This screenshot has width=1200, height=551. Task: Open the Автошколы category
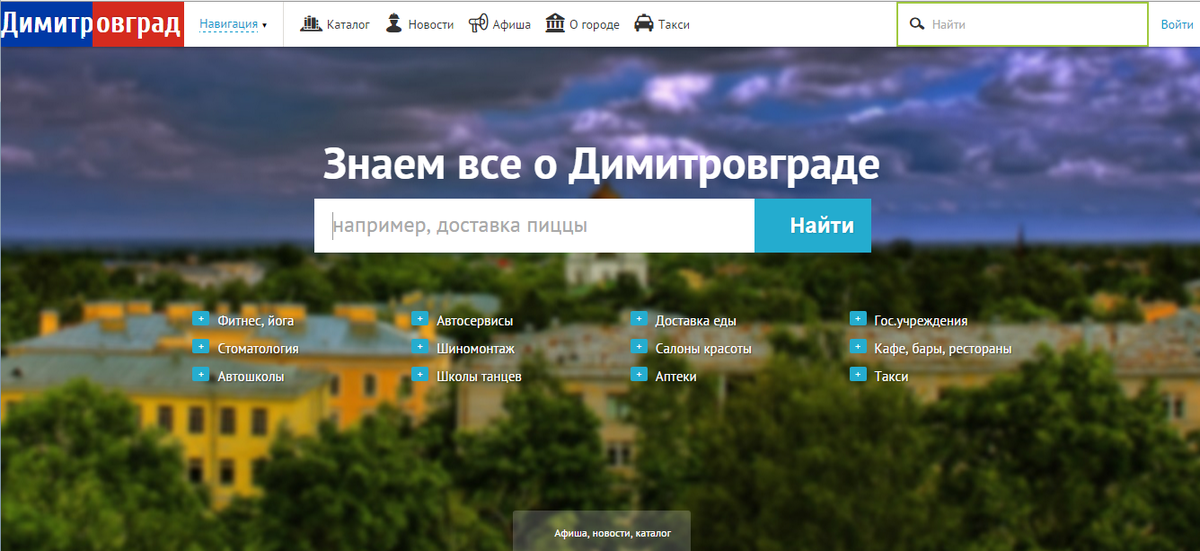tap(250, 377)
